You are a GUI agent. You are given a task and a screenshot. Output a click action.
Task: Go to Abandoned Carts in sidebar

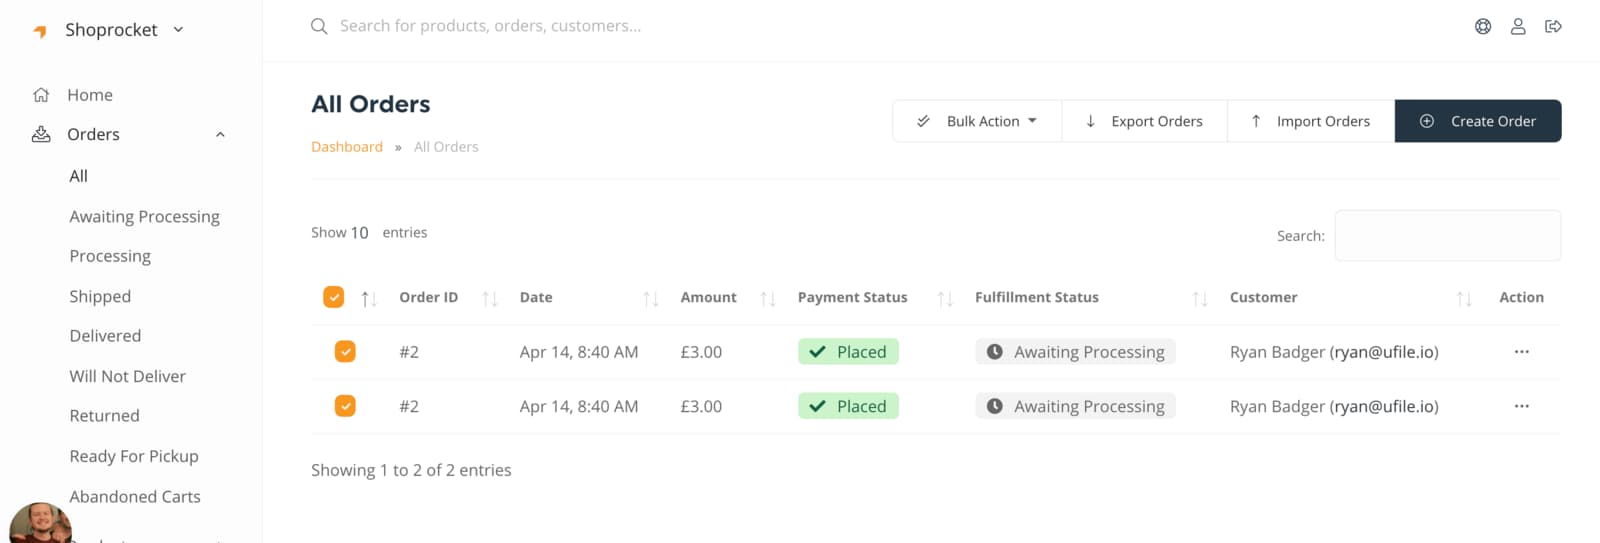pyautogui.click(x=135, y=497)
